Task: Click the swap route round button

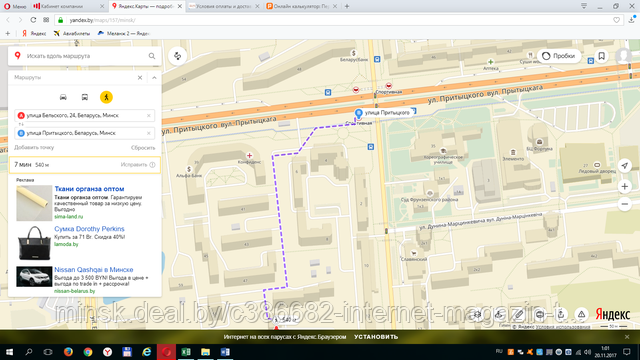Action: pos(178,56)
